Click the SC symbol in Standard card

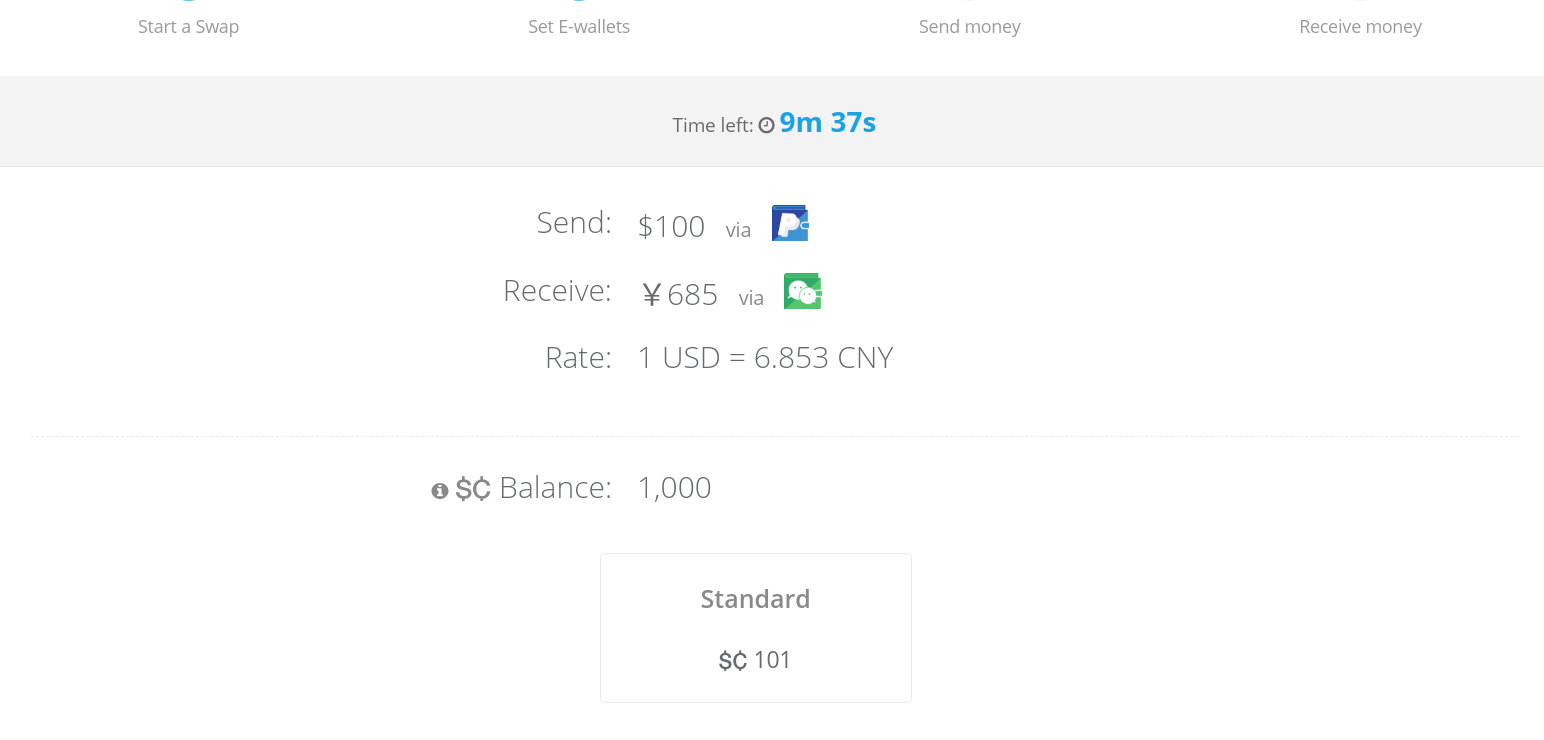click(x=733, y=661)
